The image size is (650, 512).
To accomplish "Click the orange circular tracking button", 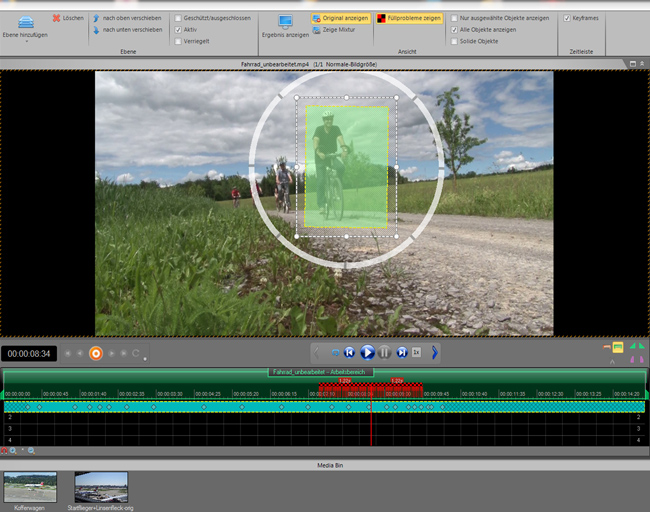I will click(96, 353).
